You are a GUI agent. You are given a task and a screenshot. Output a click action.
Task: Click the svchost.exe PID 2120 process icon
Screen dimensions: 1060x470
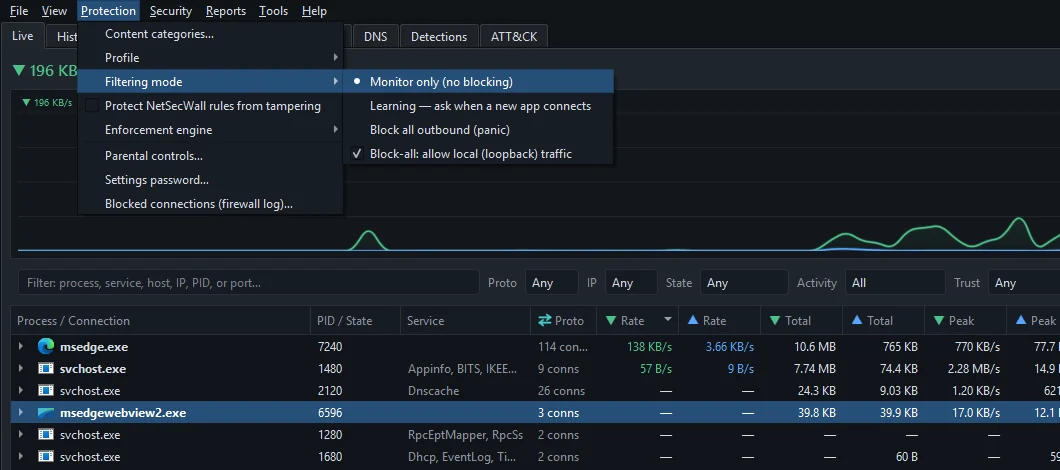point(45,391)
